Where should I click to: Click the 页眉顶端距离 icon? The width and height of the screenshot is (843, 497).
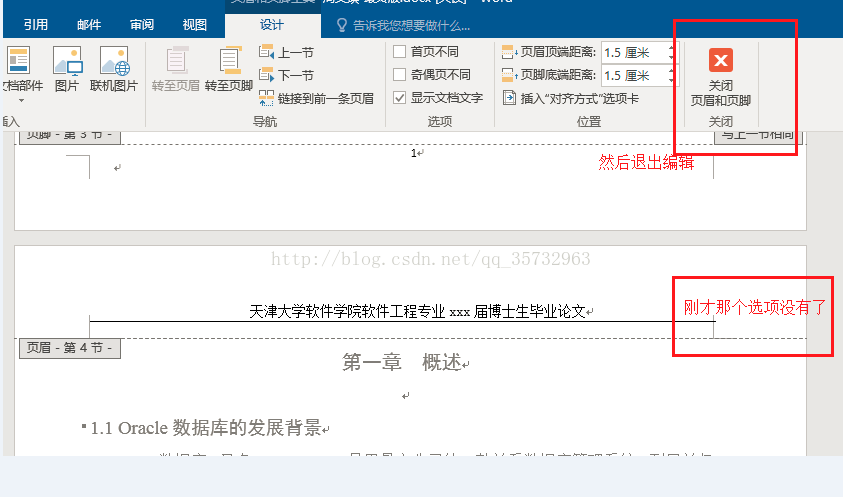(509, 52)
